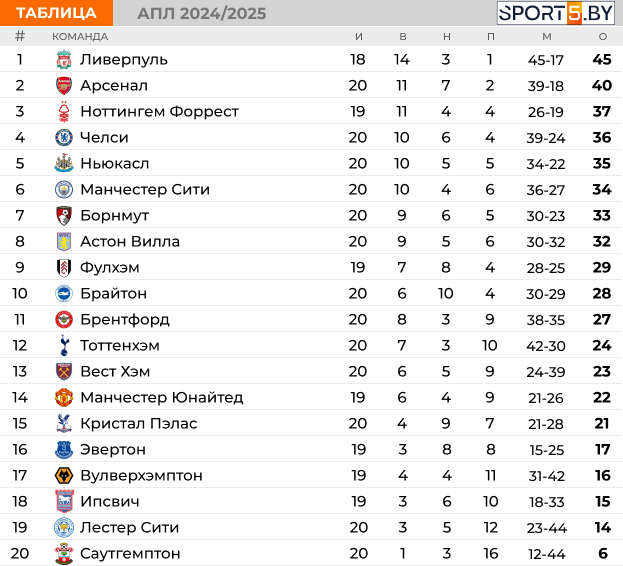
Task: Select Liverpool's 45 points value
Action: (x=602, y=60)
